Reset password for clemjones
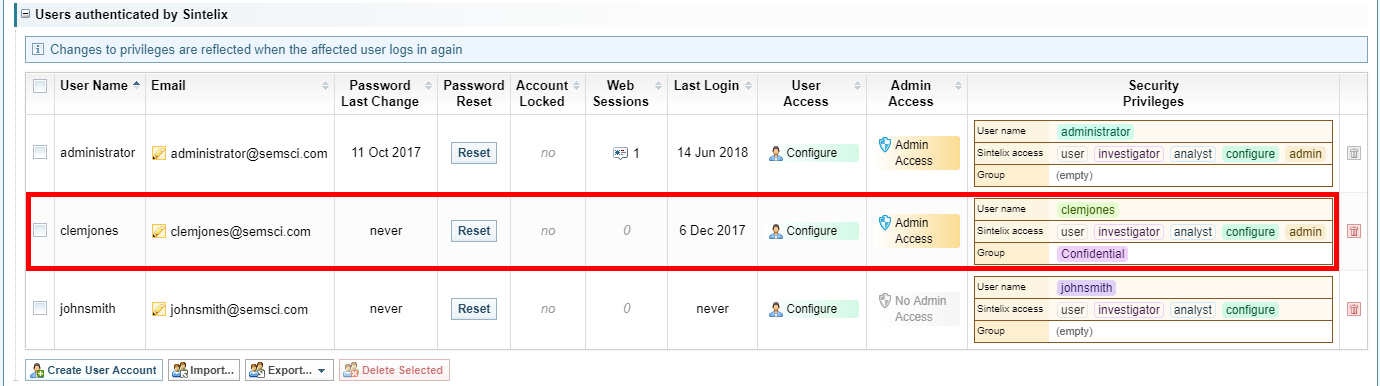This screenshot has height=386, width=1380. [474, 231]
